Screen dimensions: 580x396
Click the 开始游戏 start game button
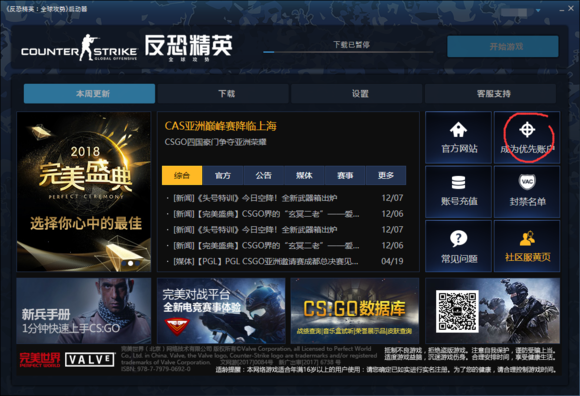[503, 47]
